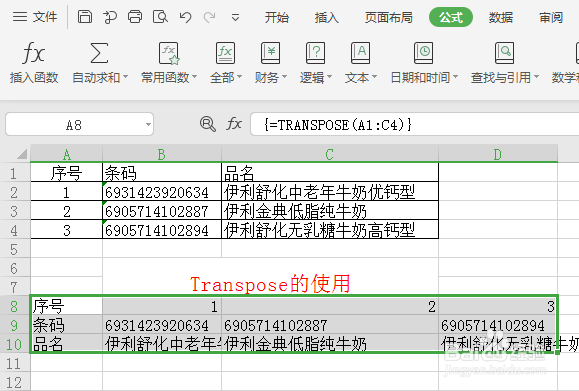Click the 日期和时间 functions icon
This screenshot has width=579, height=391.
[x=424, y=53]
